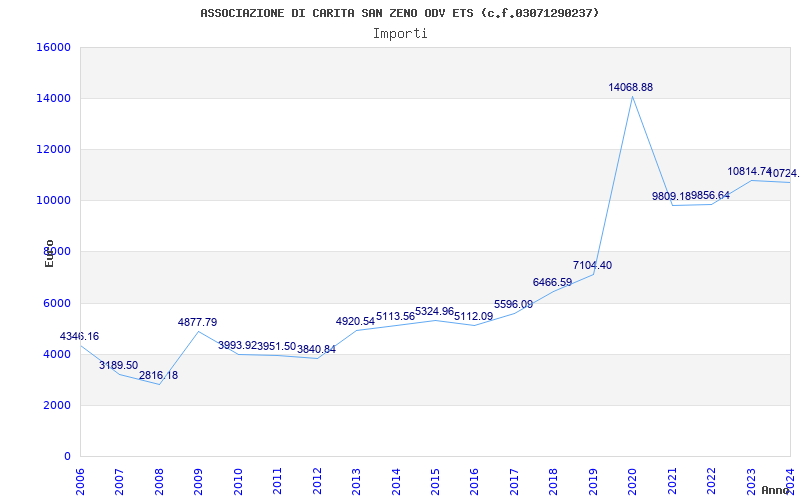
Task: Click data label 5324.96
Action: 435,311
